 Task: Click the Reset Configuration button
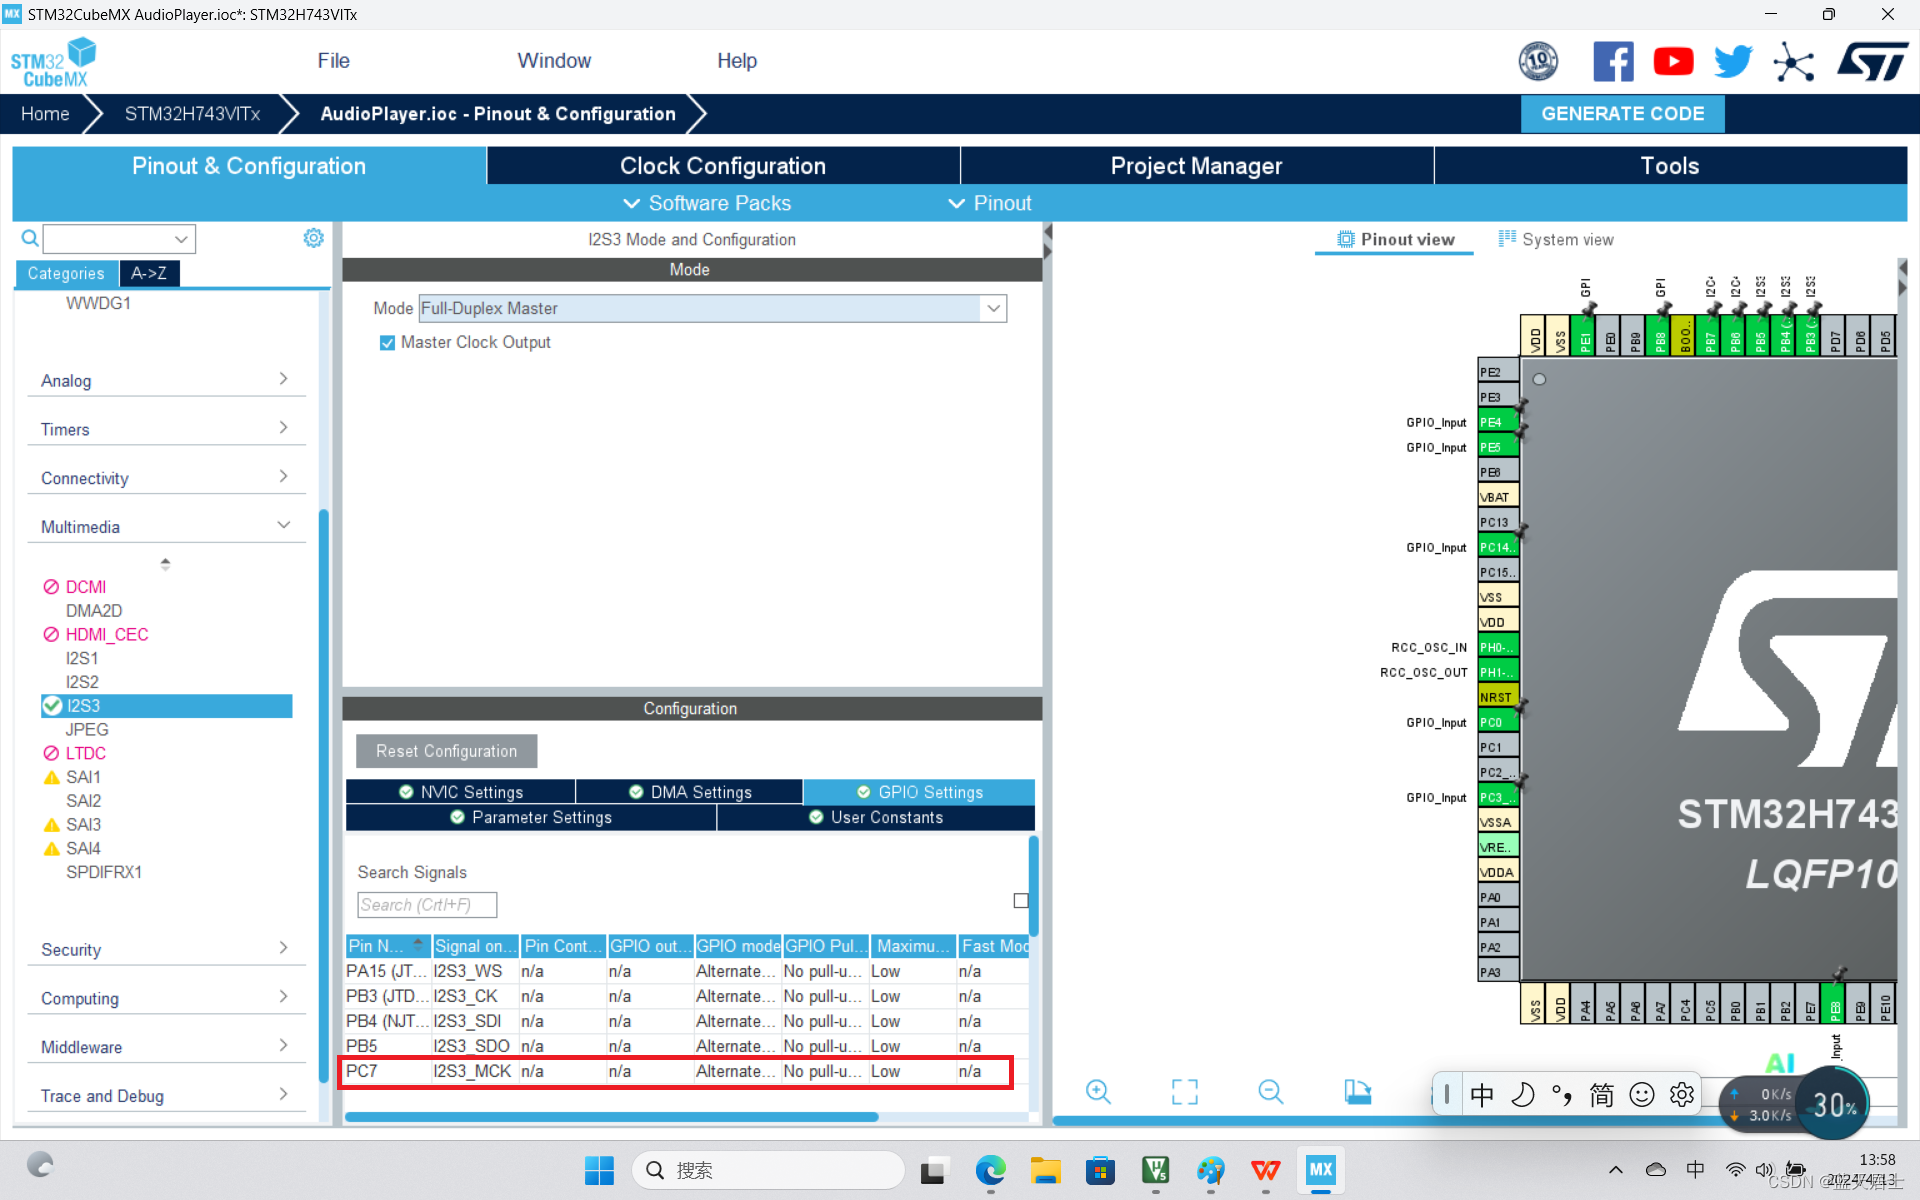(446, 751)
